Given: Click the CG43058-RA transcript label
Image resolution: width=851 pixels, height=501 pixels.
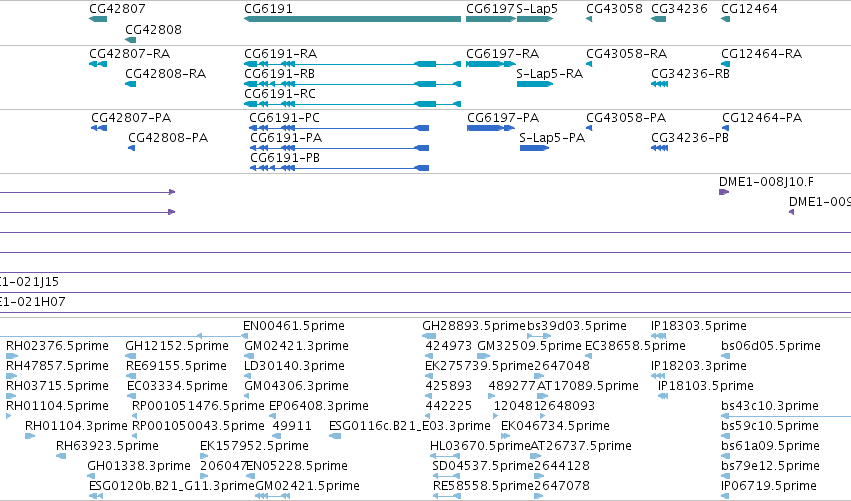Looking at the screenshot, I should [626, 54].
